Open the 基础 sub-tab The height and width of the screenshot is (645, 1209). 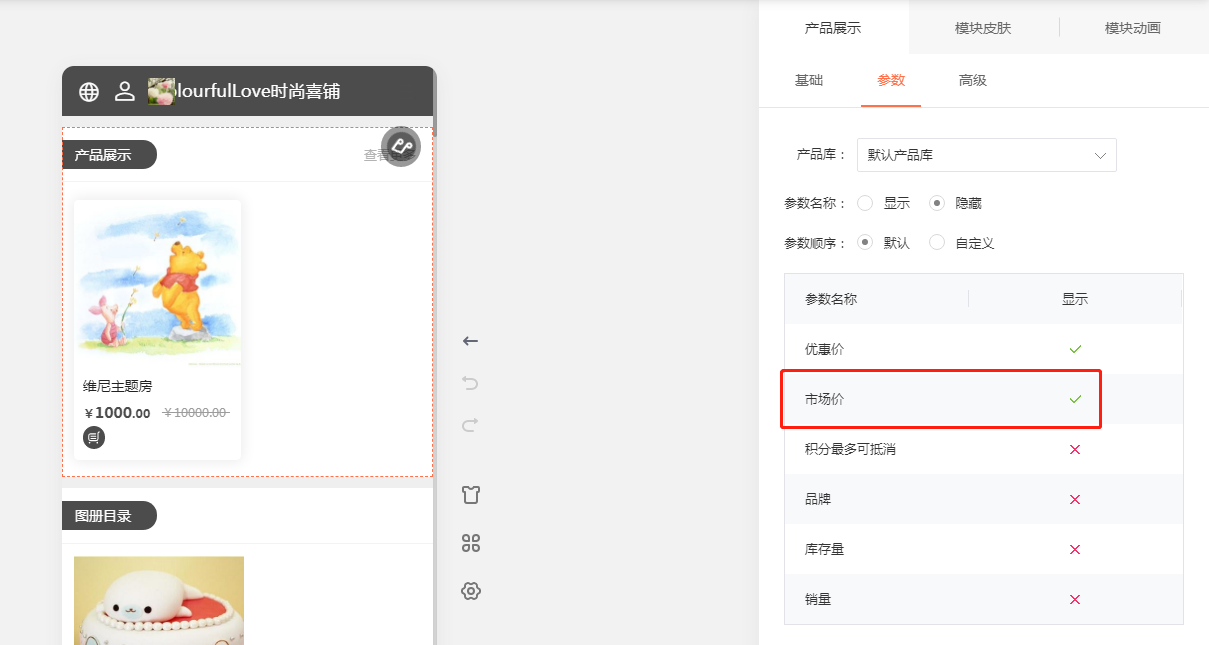pos(809,80)
